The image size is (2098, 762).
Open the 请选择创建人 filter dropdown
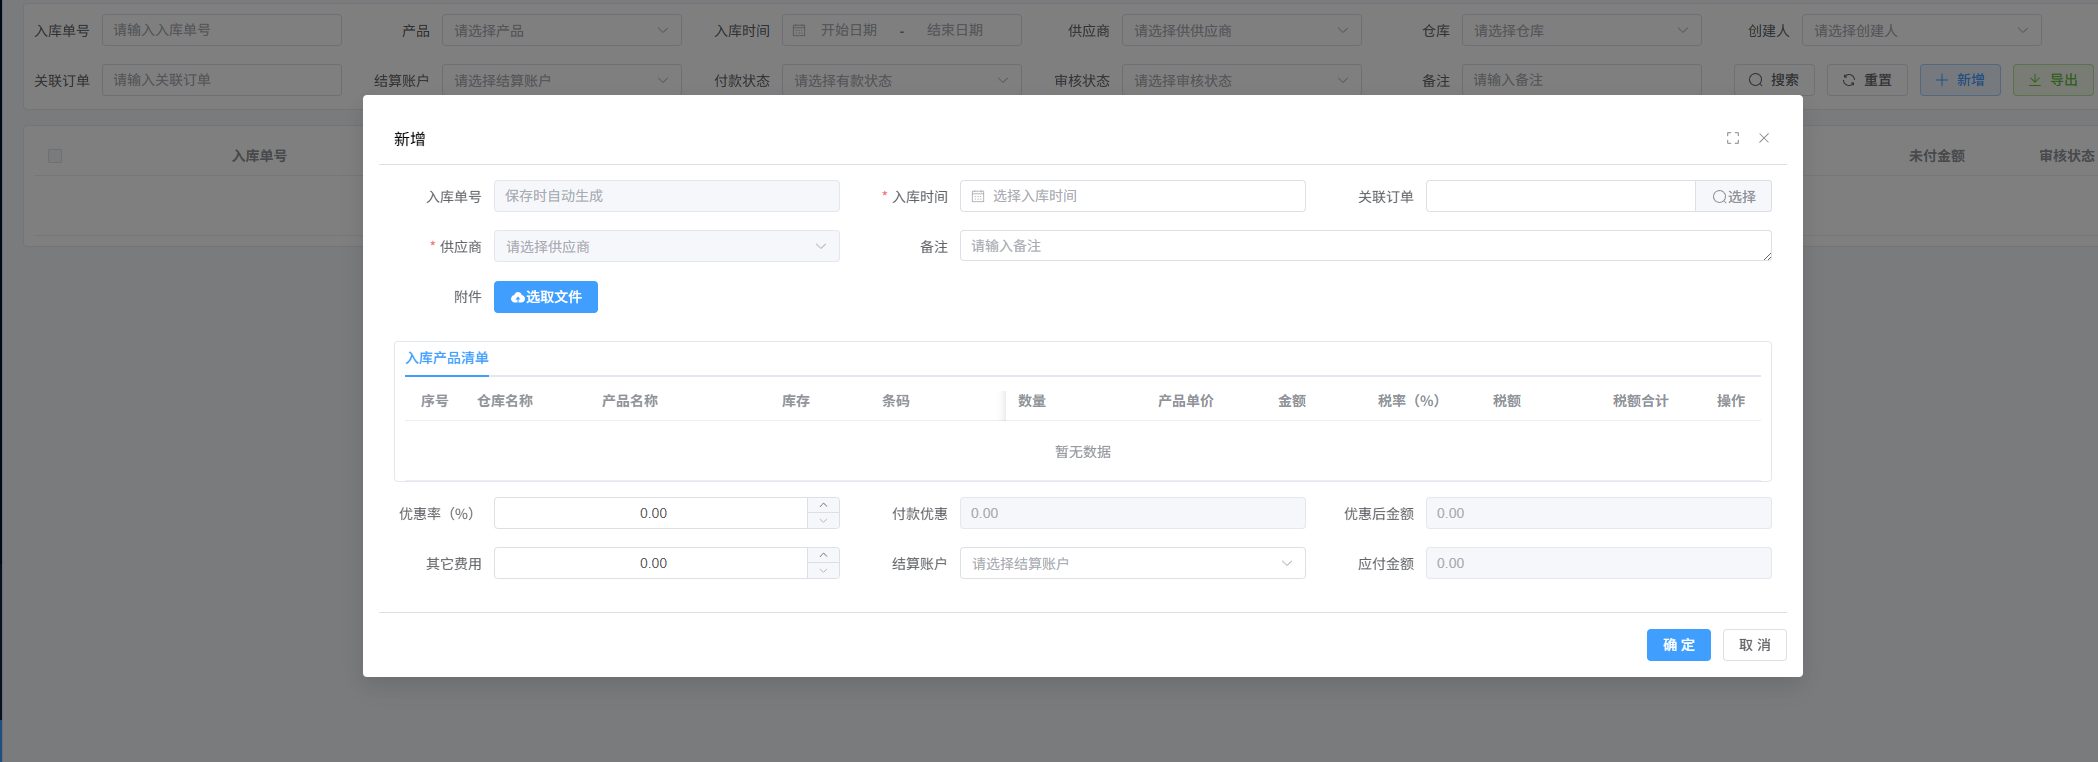tap(1922, 30)
